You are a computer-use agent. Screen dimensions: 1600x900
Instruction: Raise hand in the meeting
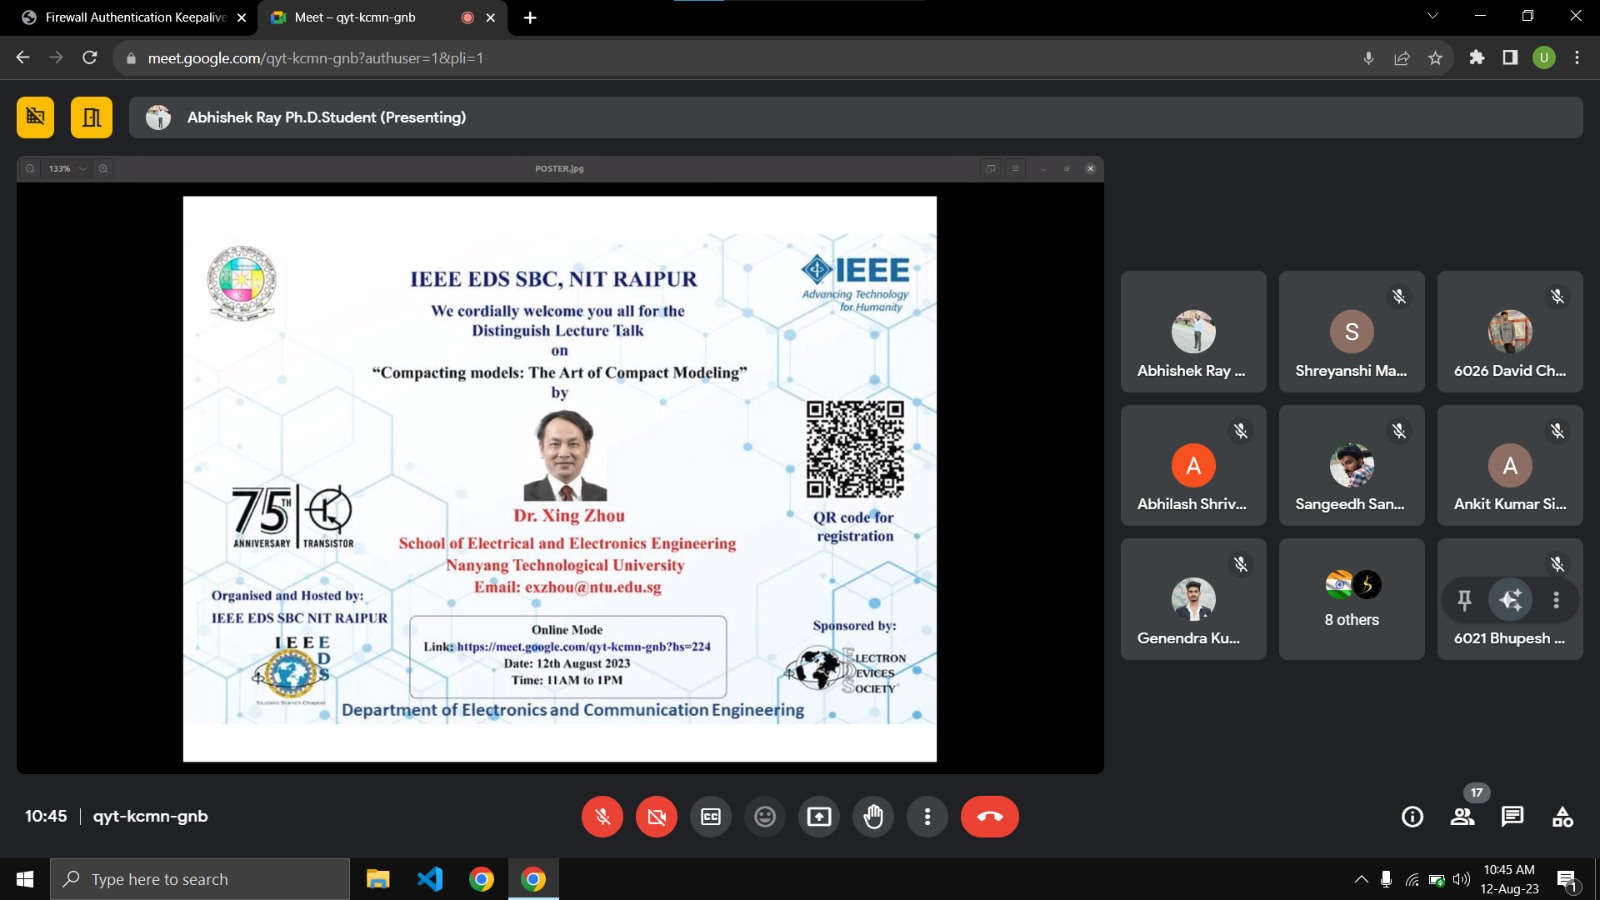point(873,817)
